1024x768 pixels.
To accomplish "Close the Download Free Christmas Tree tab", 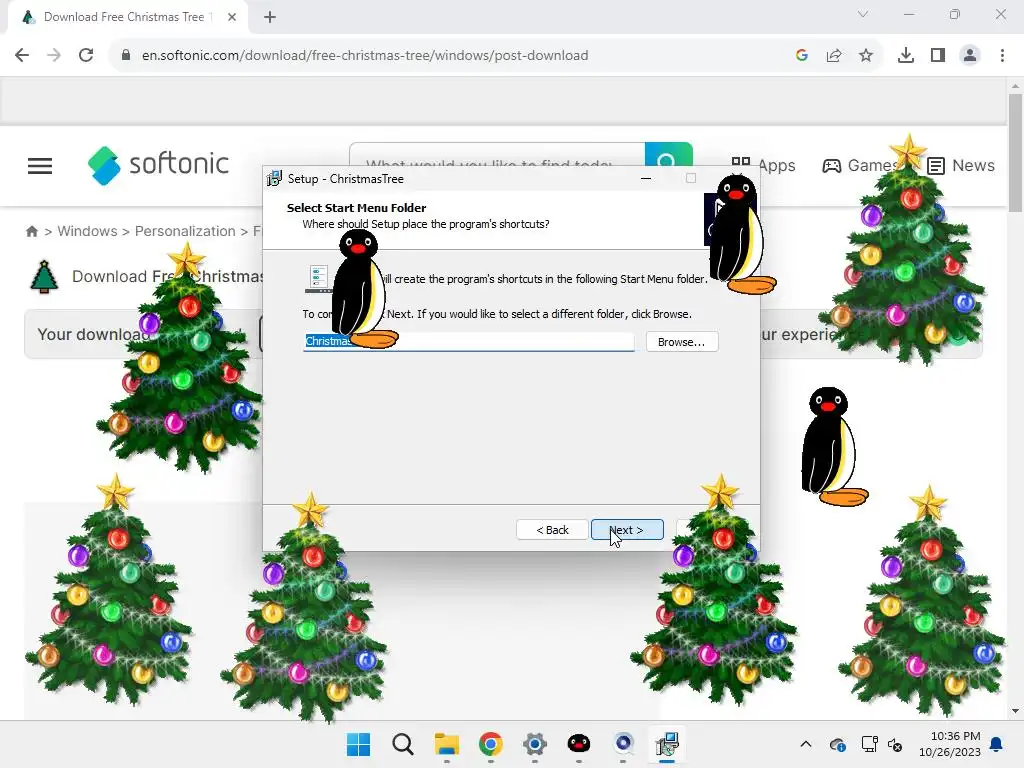I will (x=232, y=17).
